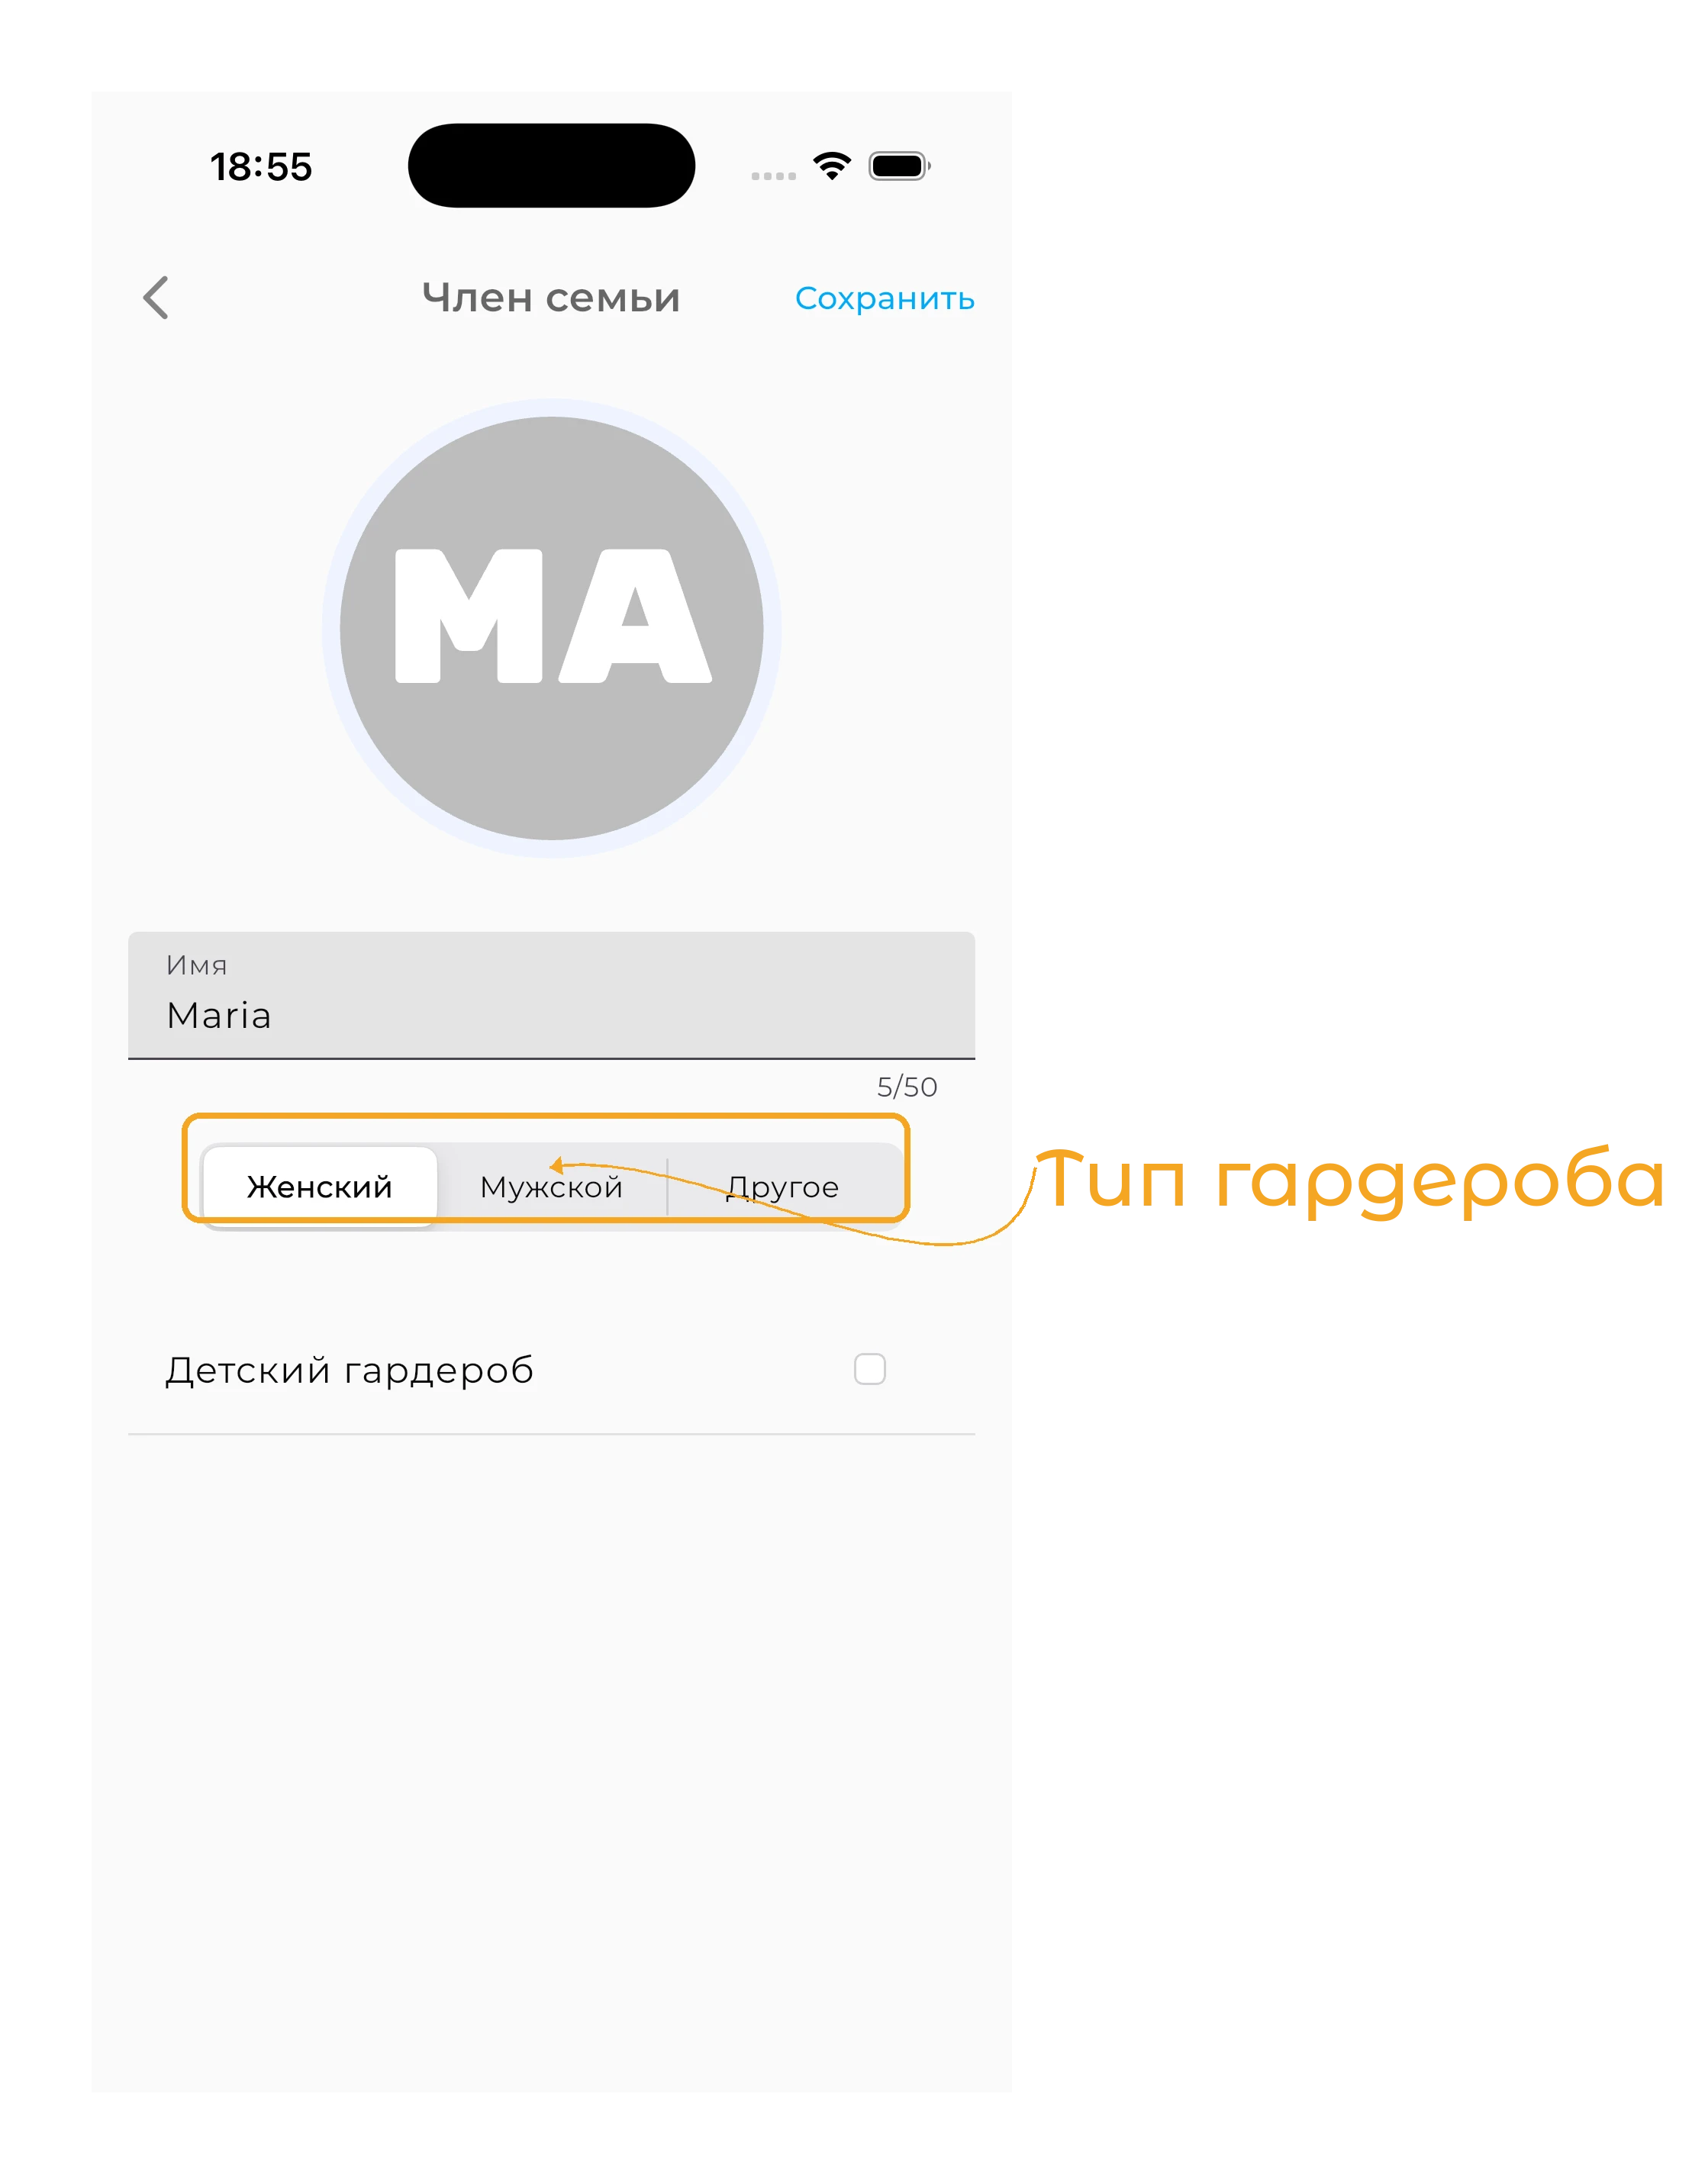The height and width of the screenshot is (2184, 1692).
Task: Tap the Имя field label
Action: pyautogui.click(x=196, y=965)
